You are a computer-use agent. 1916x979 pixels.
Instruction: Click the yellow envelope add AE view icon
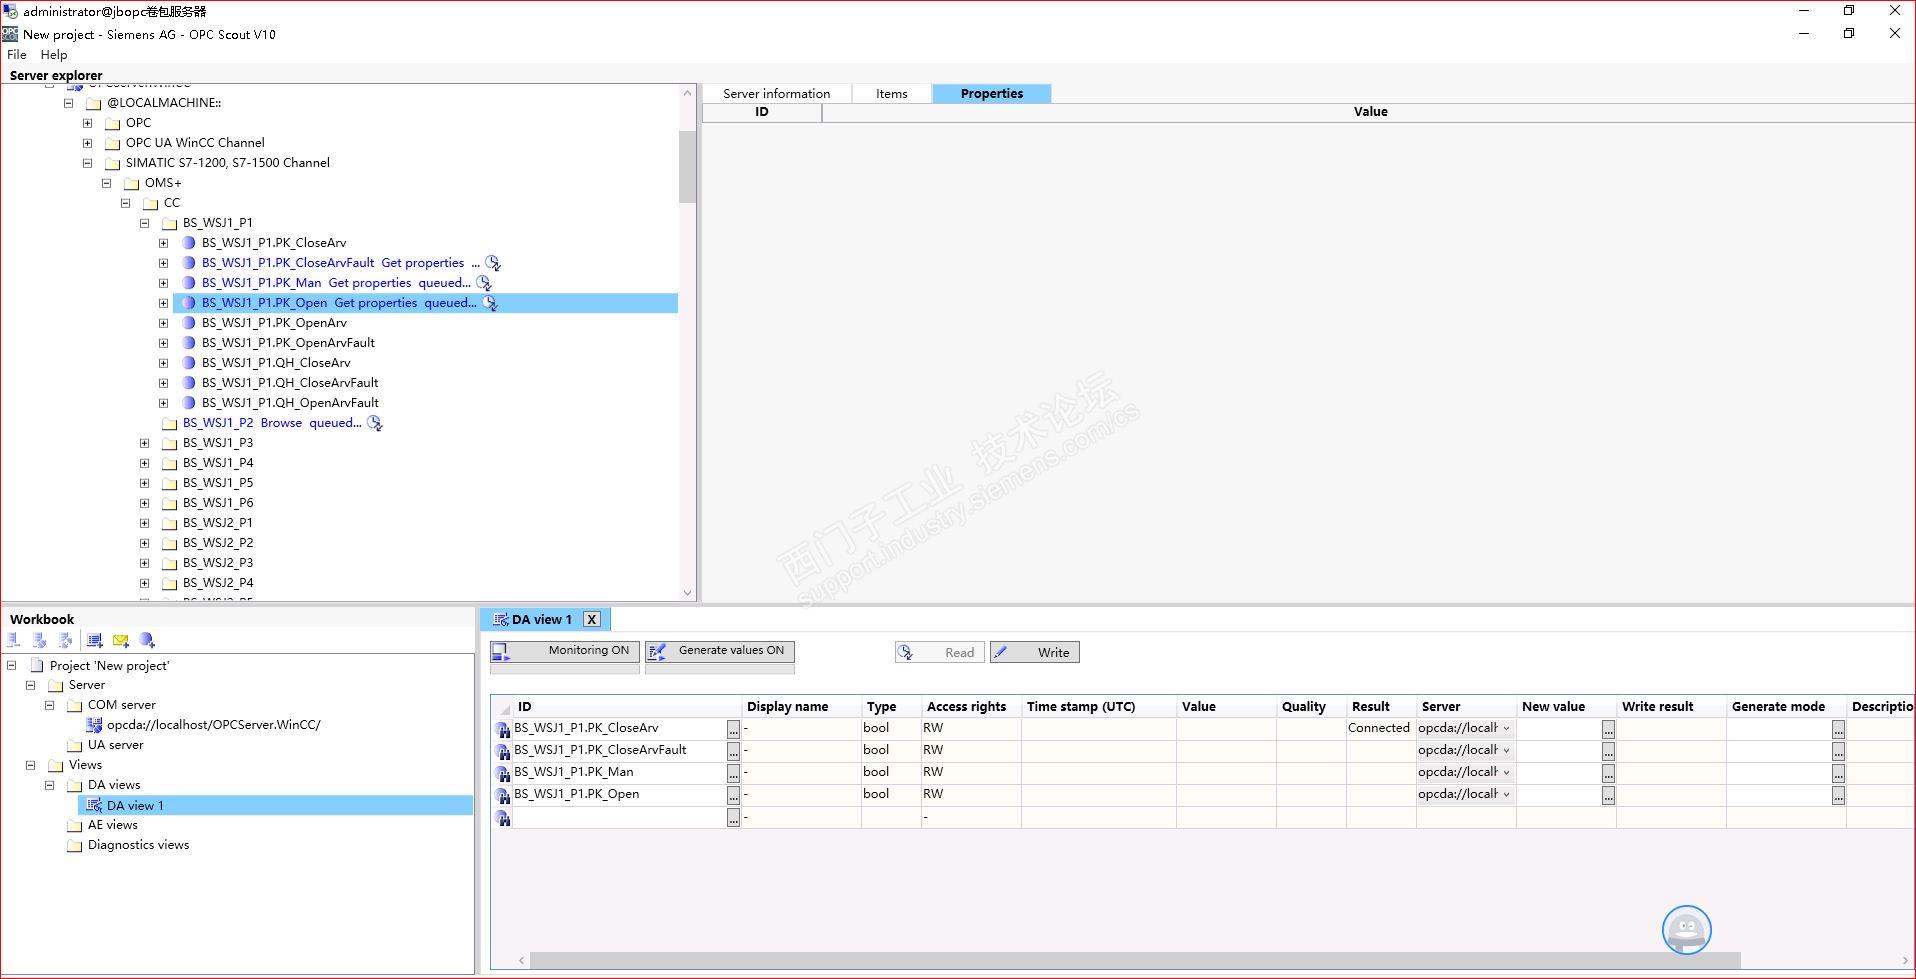(121, 640)
